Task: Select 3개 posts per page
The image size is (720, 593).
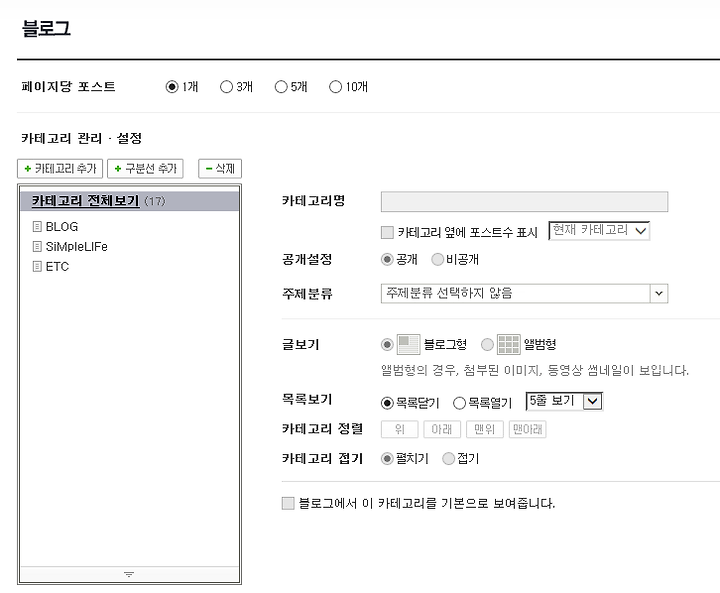Action: [226, 87]
